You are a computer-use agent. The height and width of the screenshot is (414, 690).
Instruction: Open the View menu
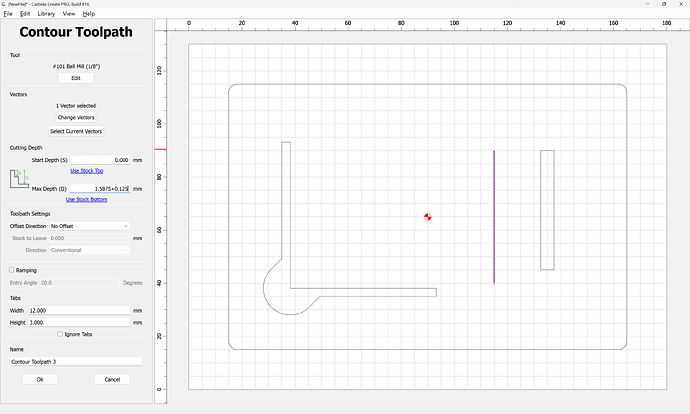pyautogui.click(x=69, y=14)
